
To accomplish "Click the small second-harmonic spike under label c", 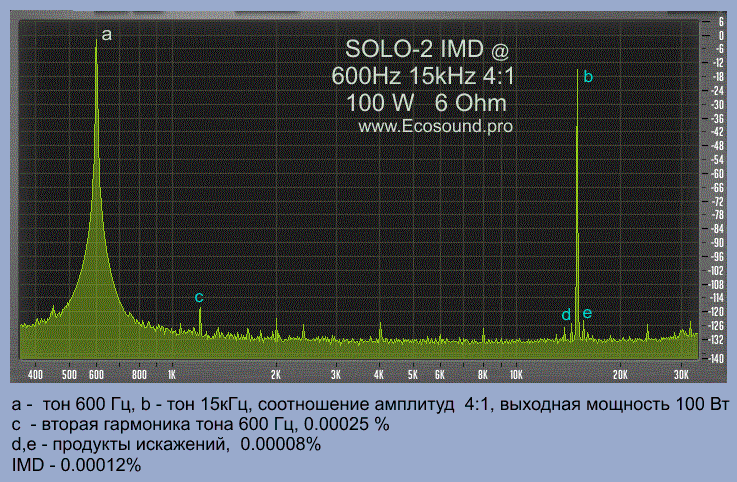I will (200, 322).
